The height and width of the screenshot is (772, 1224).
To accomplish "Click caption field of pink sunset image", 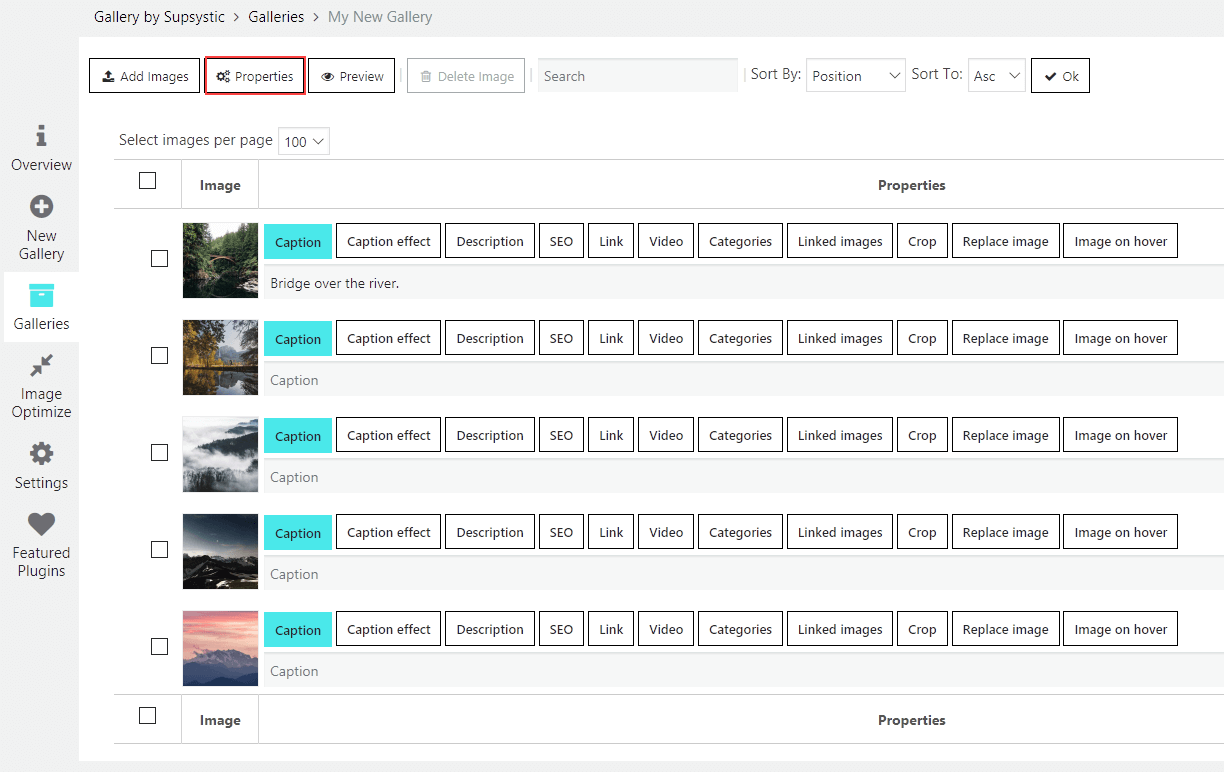I will [x=743, y=671].
